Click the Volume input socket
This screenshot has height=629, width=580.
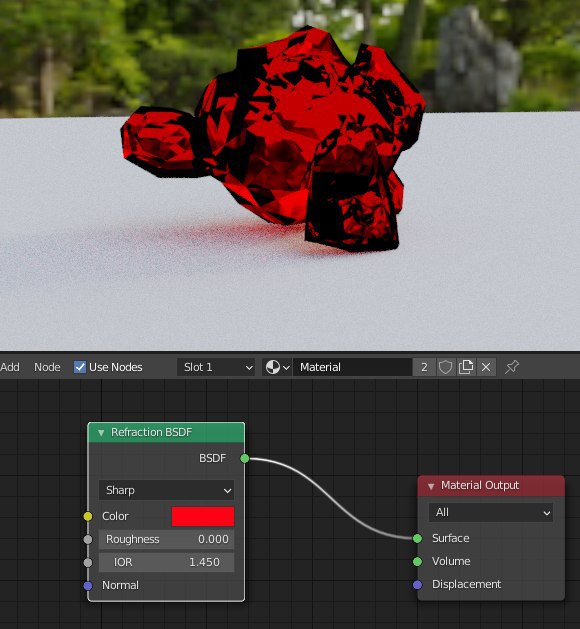(418, 561)
